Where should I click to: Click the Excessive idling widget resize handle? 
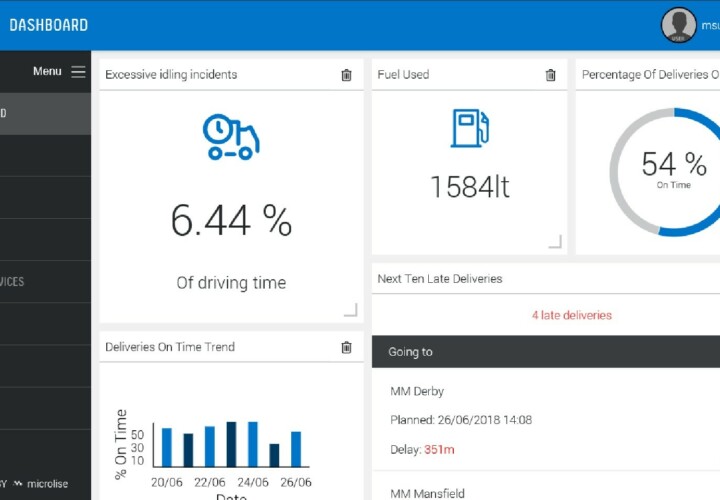[351, 310]
